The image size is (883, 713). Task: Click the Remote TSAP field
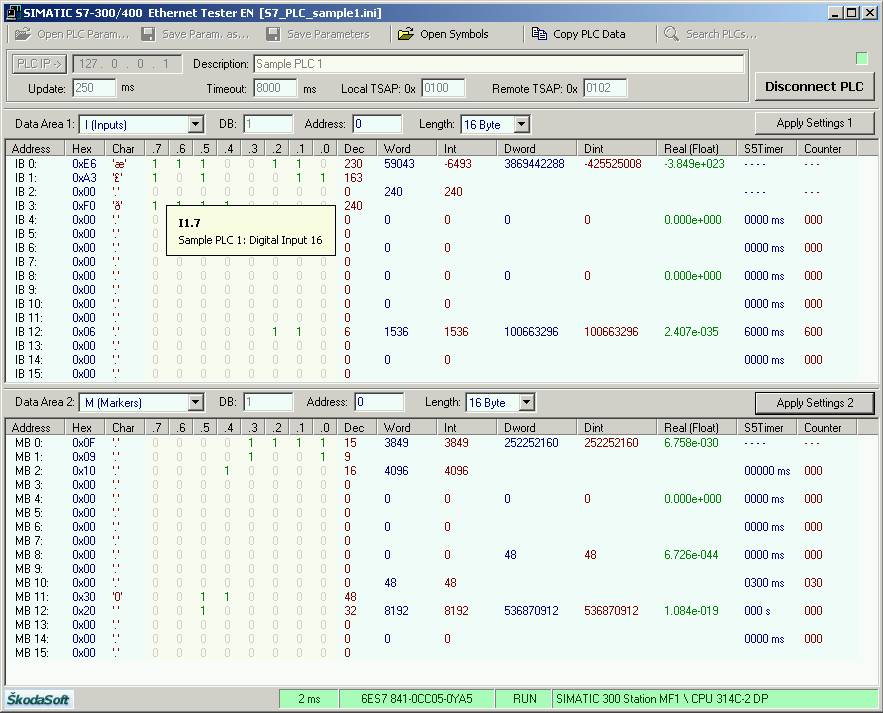click(605, 88)
